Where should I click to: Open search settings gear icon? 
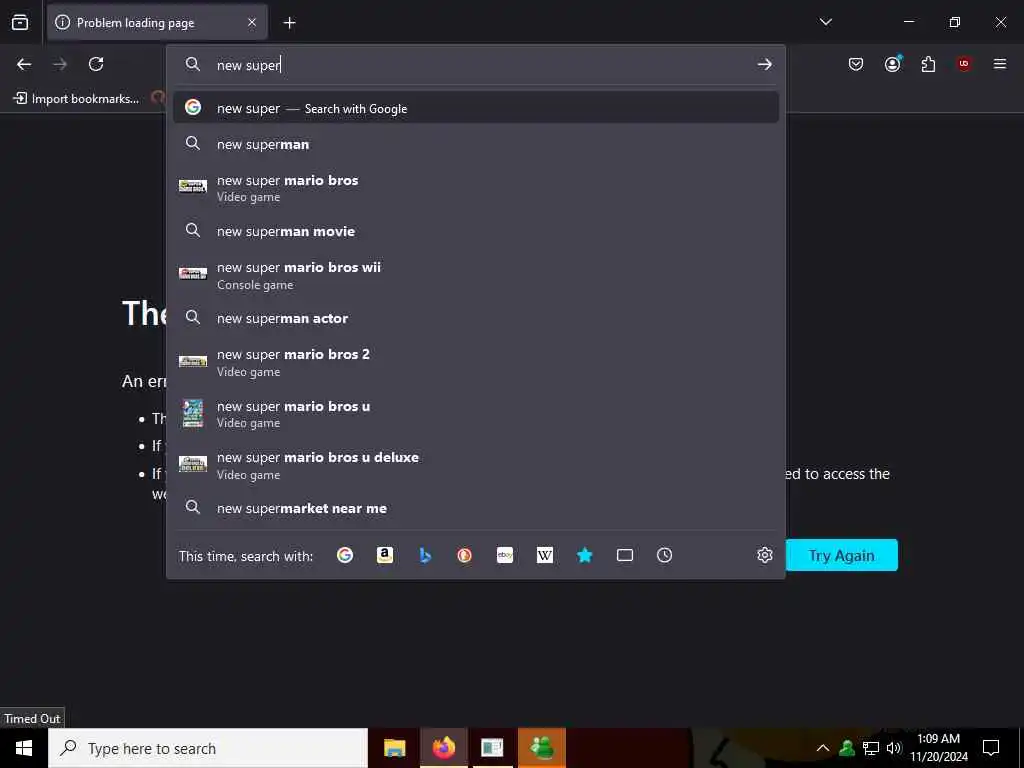pos(765,555)
